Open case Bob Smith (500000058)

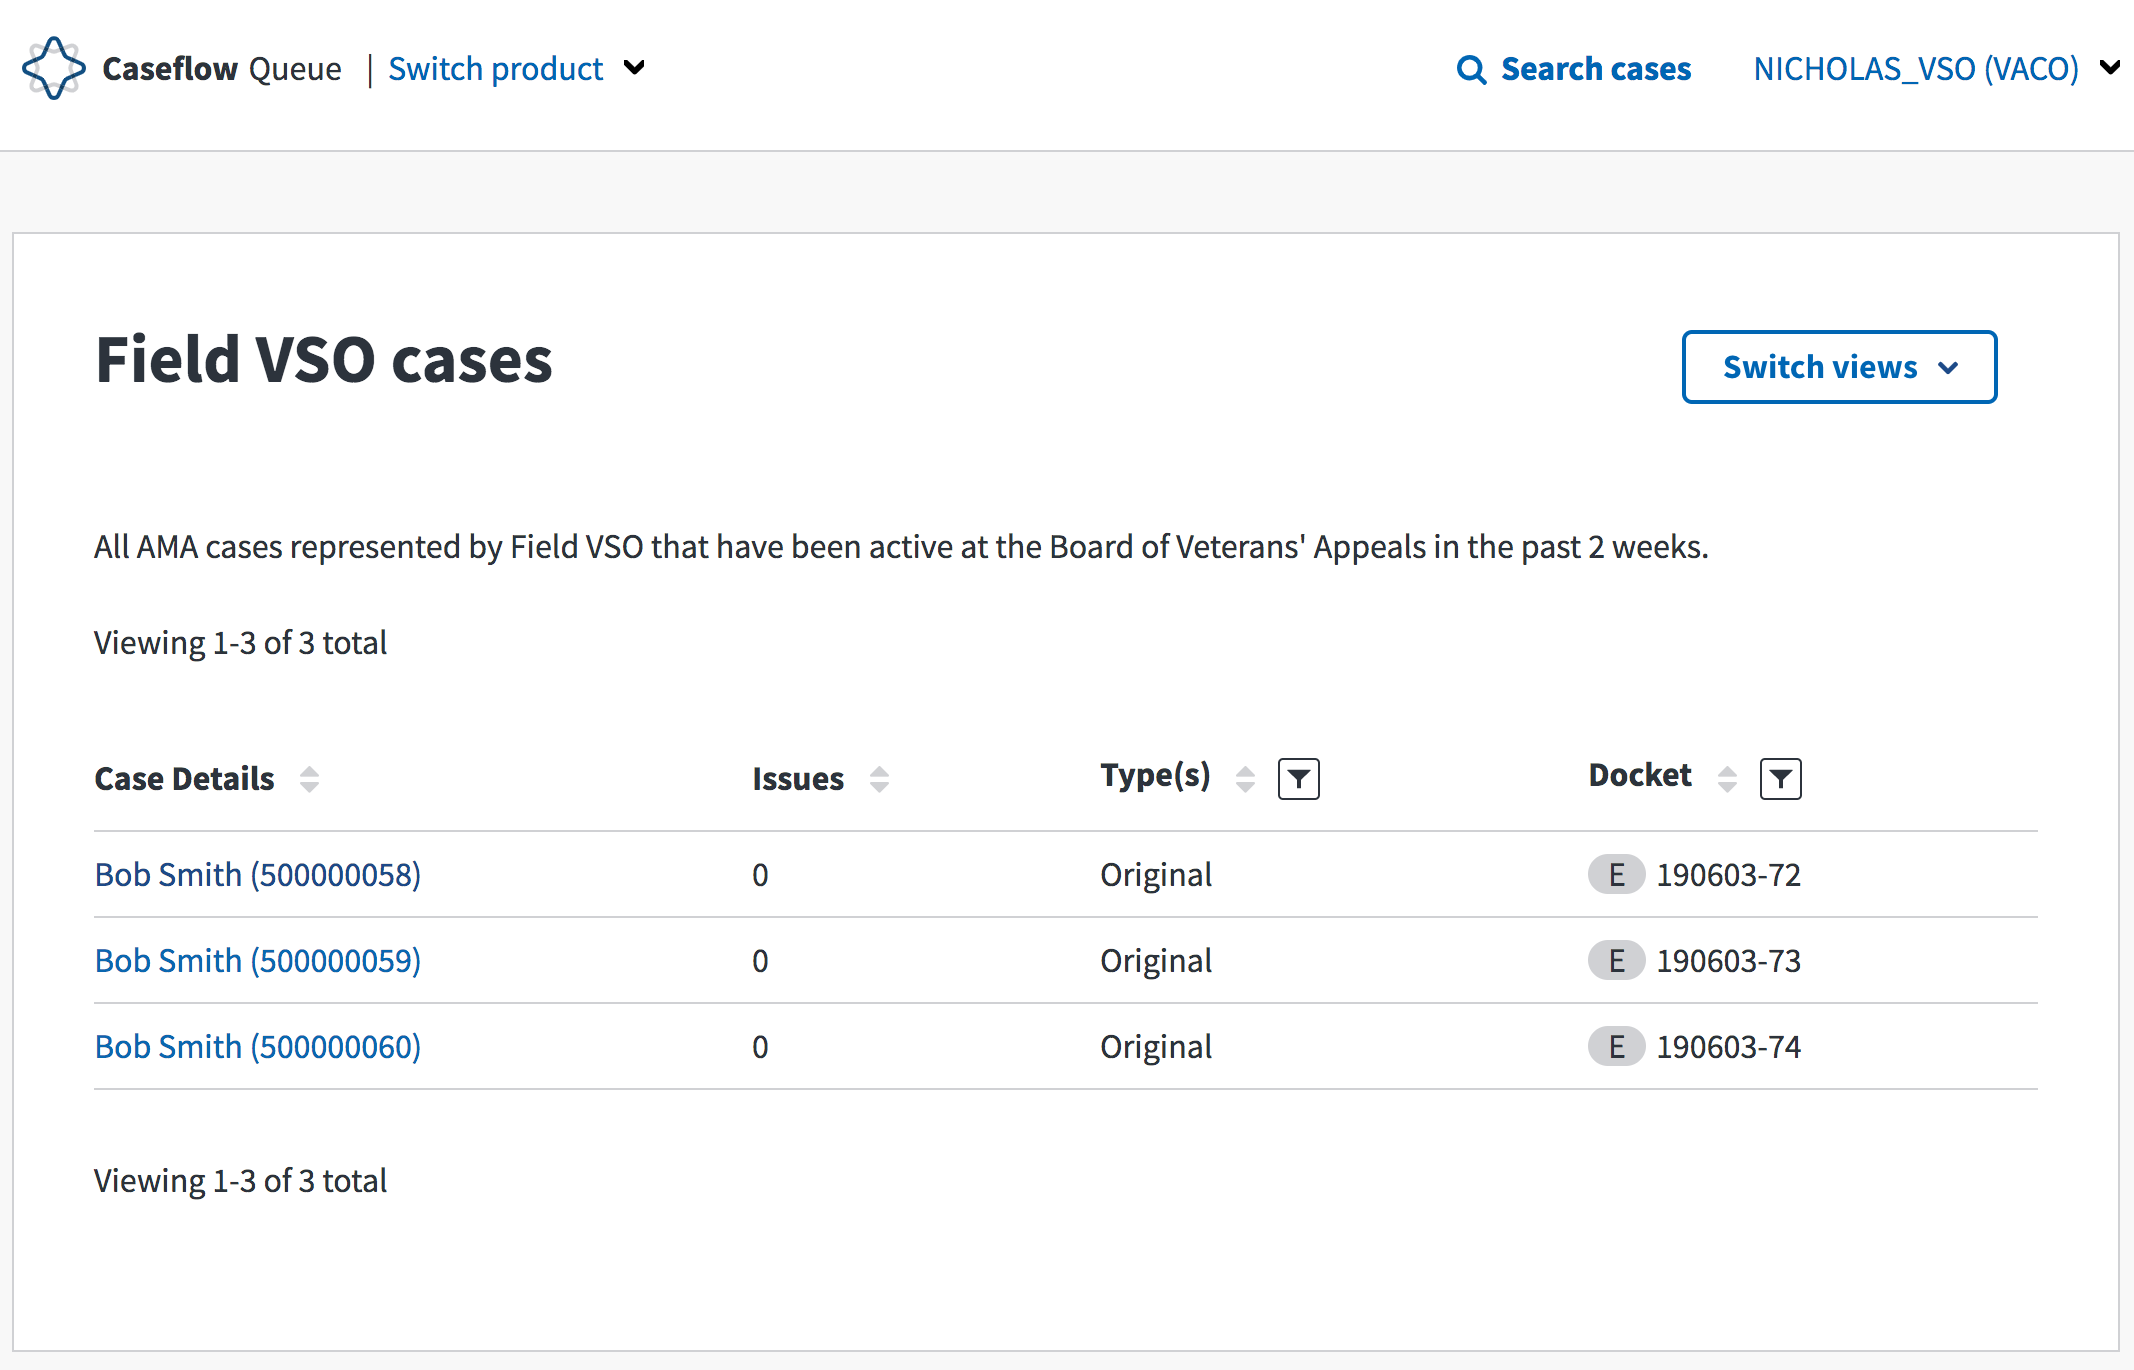[x=258, y=875]
